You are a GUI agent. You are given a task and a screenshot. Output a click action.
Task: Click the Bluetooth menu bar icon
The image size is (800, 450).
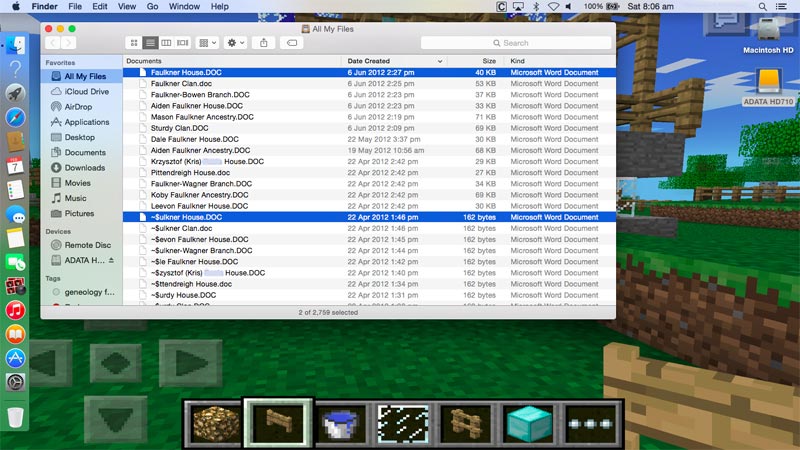coord(536,7)
